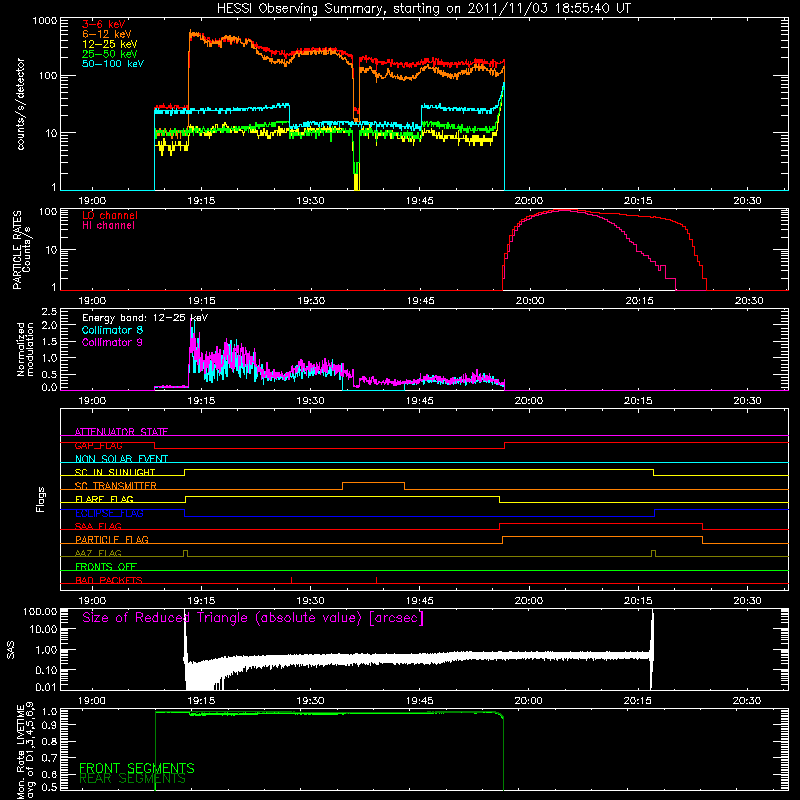Click the SC_IN_SUNLIGHT flag label
800x800 pixels.
(x=115, y=472)
